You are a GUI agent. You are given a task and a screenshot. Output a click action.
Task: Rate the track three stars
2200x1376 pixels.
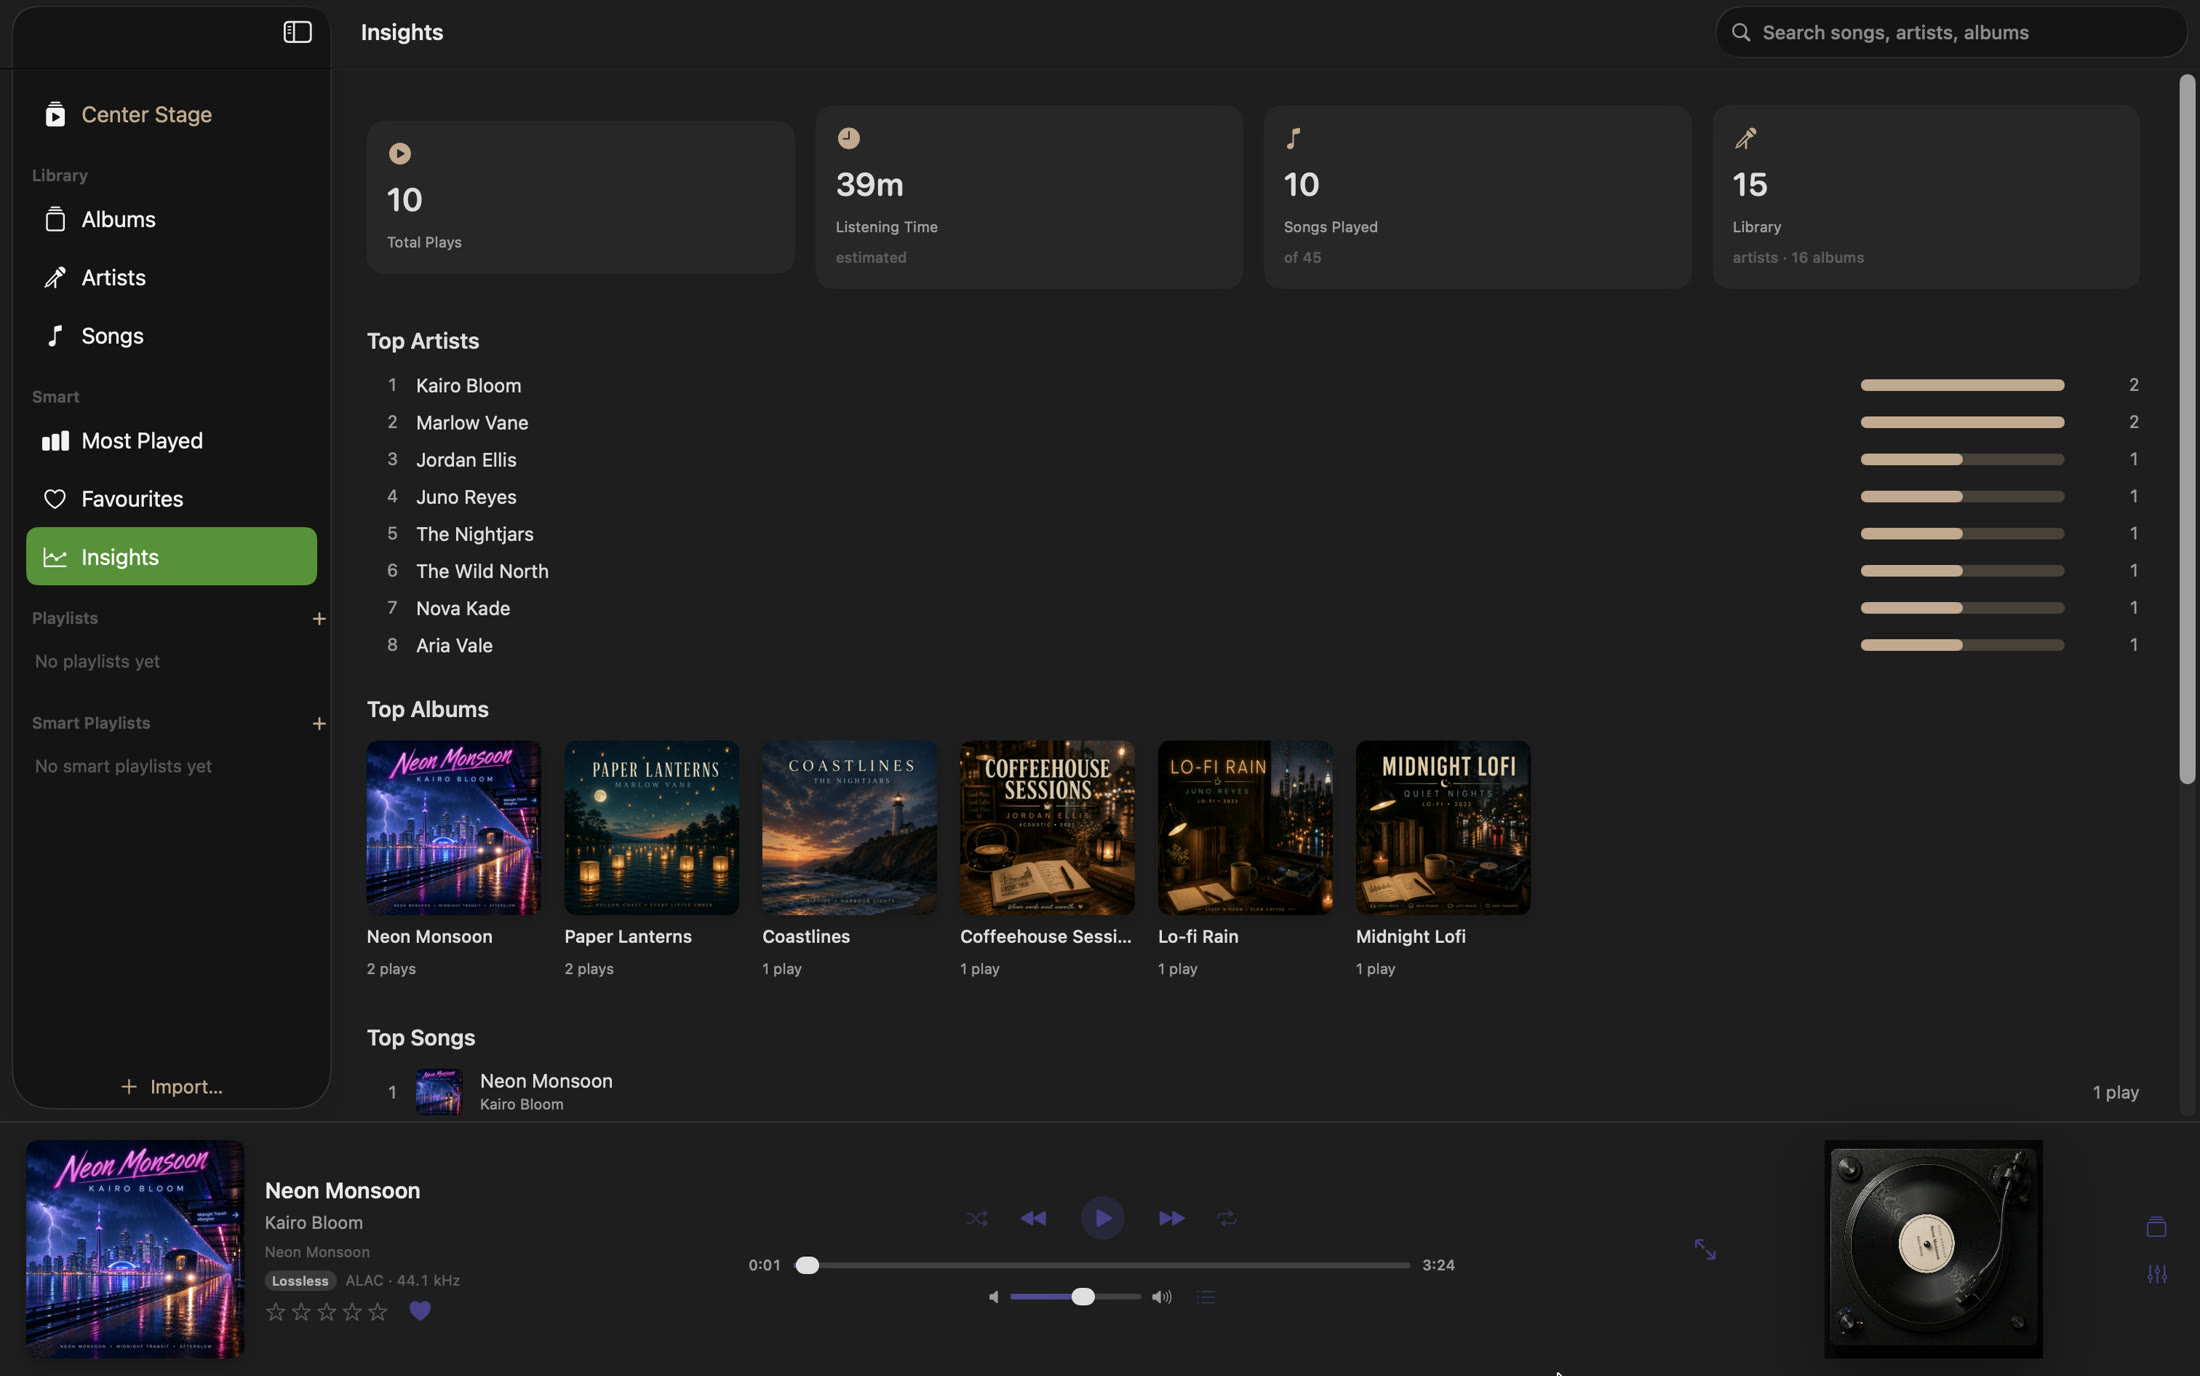pyautogui.click(x=327, y=1312)
